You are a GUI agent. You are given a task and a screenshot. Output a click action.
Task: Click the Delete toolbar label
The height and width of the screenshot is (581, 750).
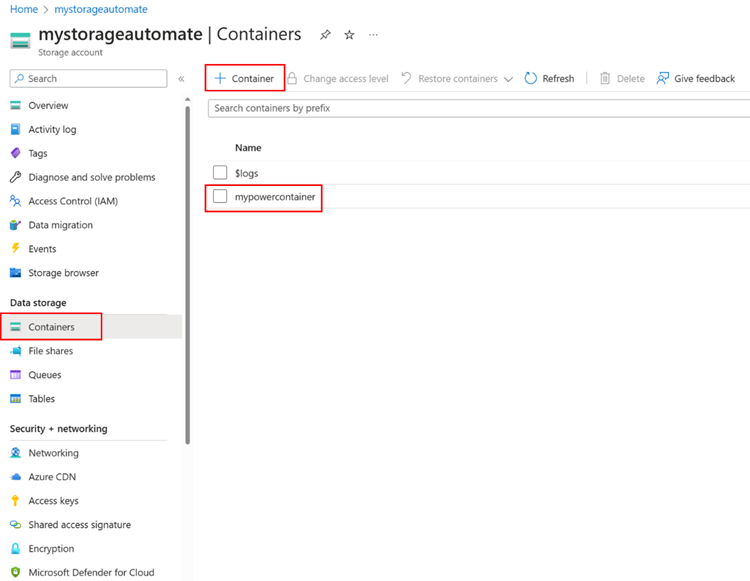tap(631, 78)
